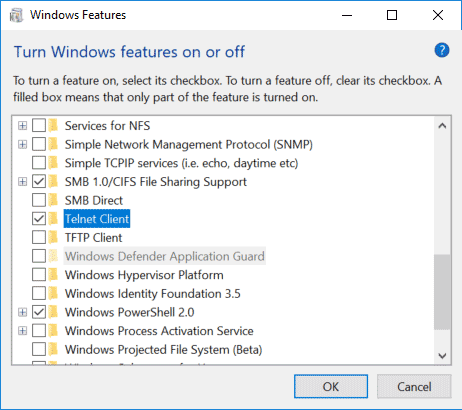Select the TFTP Client label
This screenshot has height=410, width=462.
tap(94, 238)
